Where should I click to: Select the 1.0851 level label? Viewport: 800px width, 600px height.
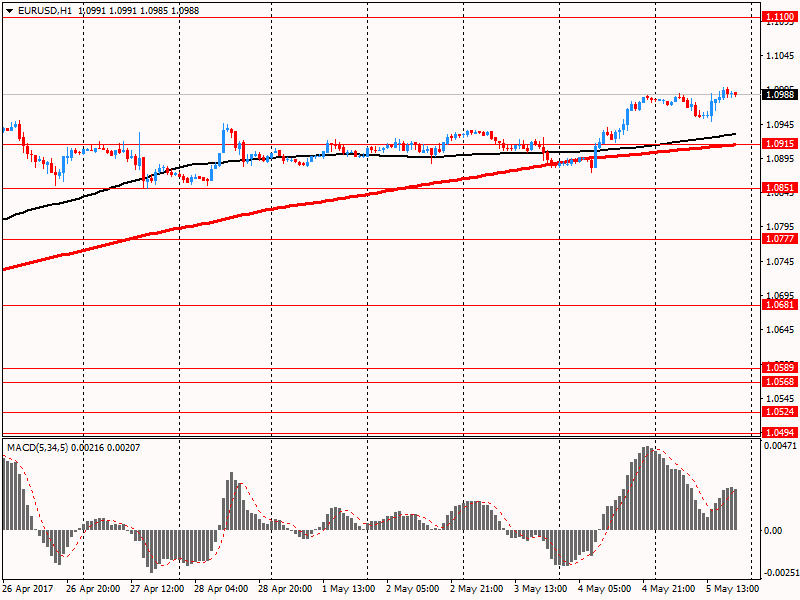coord(780,188)
